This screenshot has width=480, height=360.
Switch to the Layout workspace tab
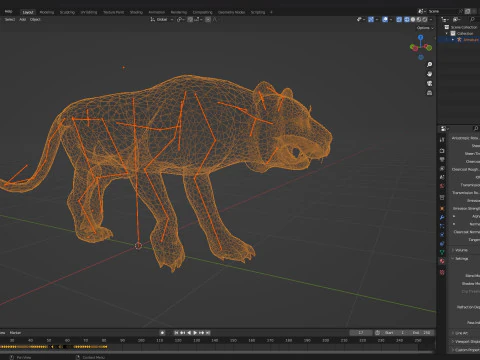tap(28, 12)
